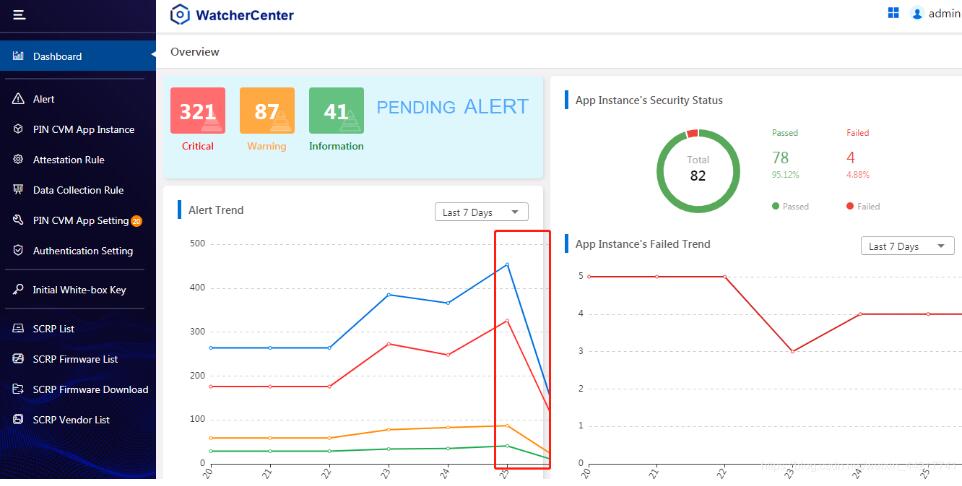Open Data Collection Rule menu item
Screen dimensions: 962x486
[78, 190]
